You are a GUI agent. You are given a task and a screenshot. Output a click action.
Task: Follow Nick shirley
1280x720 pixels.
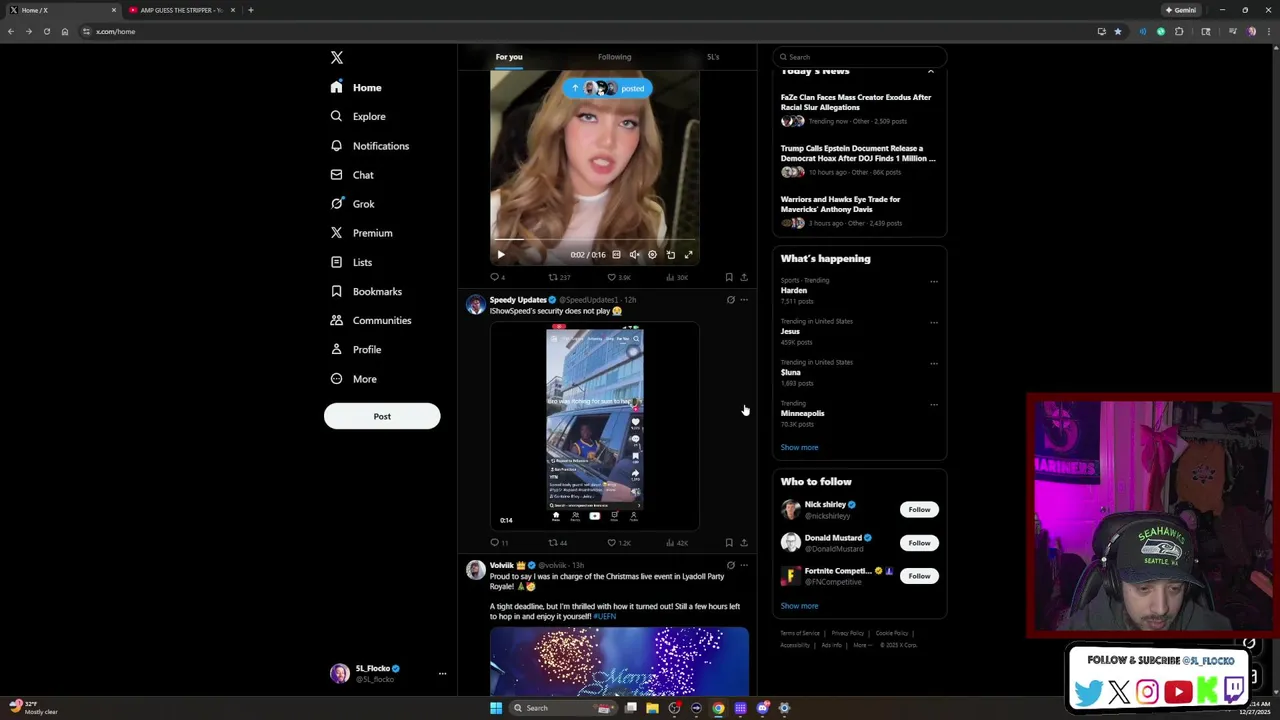(x=919, y=510)
